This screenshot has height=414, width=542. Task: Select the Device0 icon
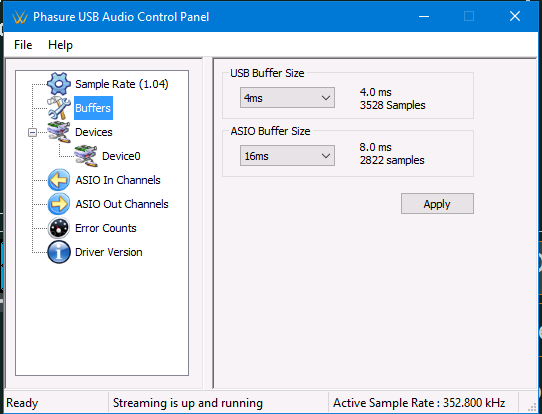(86, 156)
